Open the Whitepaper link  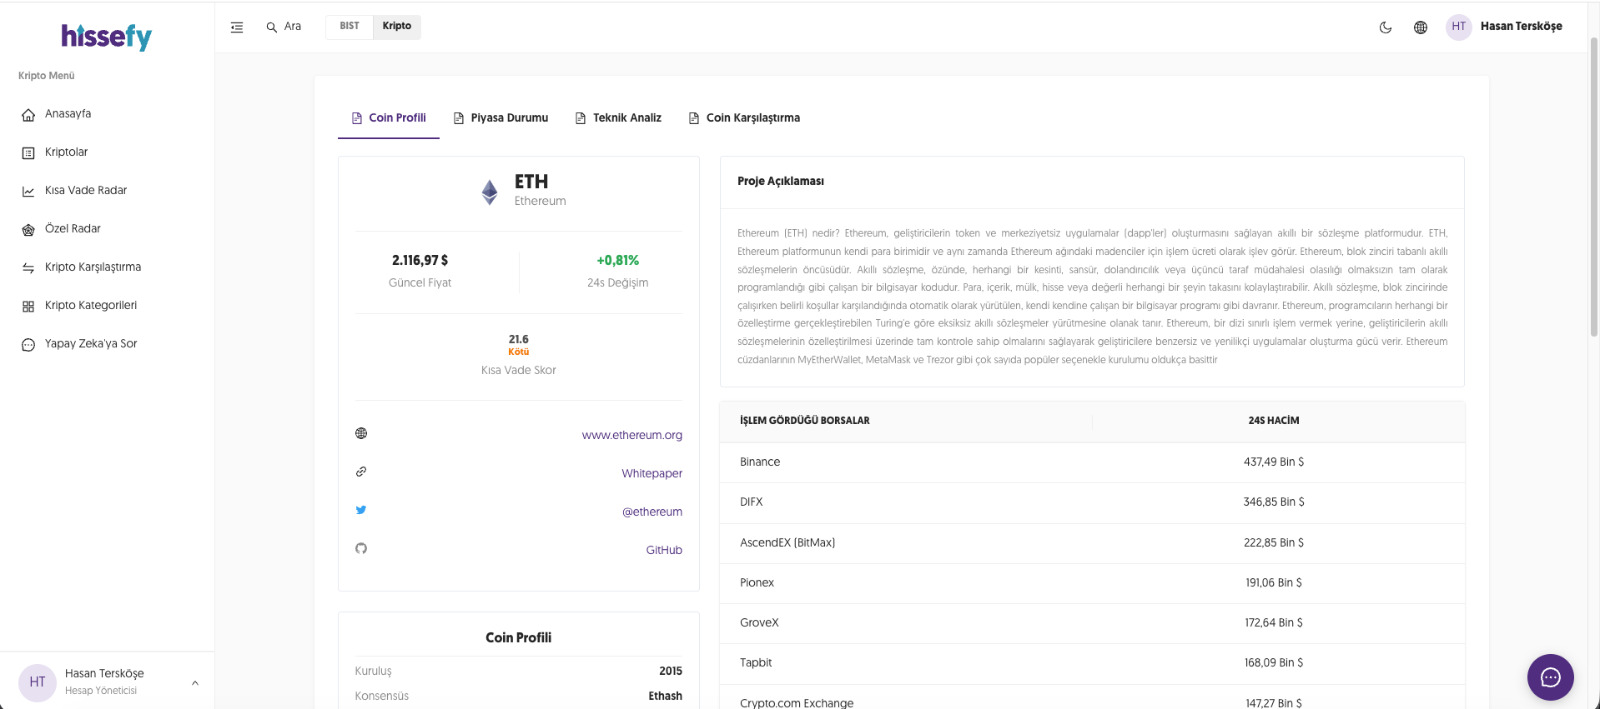[x=652, y=473]
